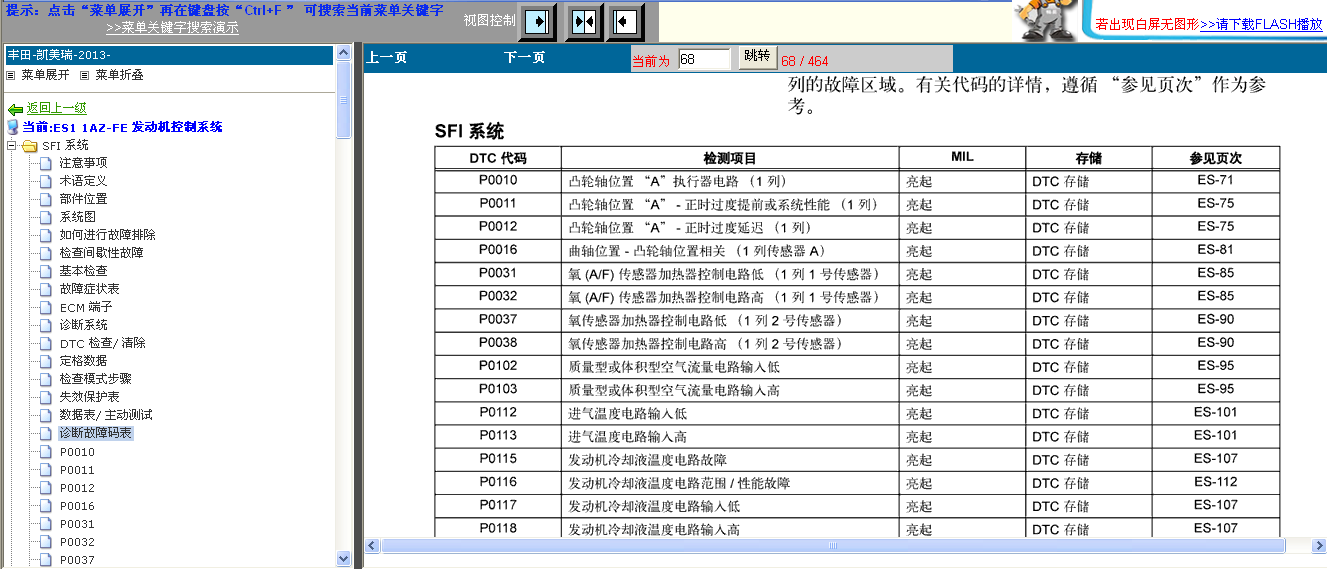The height and width of the screenshot is (569, 1327).
Task: Click the 请下载FLASH播放 link
Action: coord(1261,24)
